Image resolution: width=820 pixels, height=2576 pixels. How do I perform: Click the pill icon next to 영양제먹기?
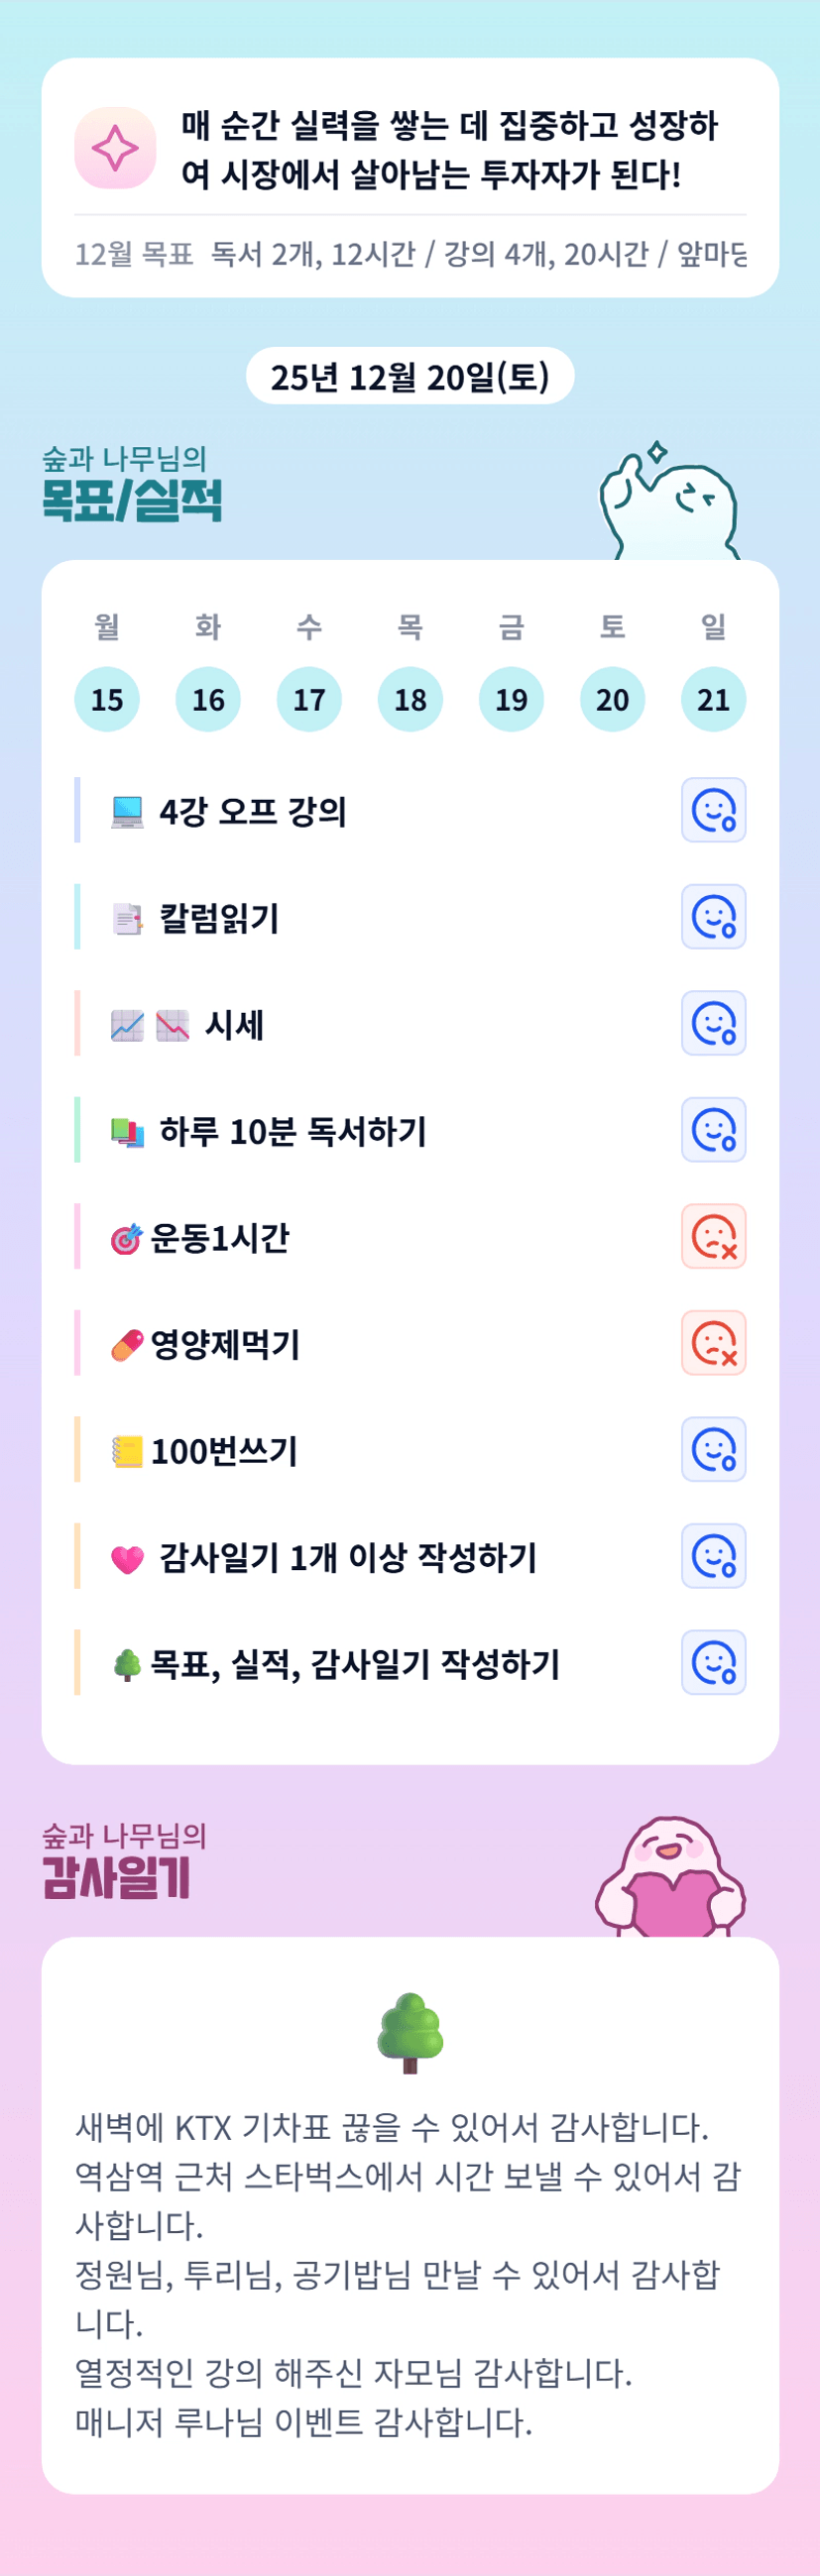127,1345
